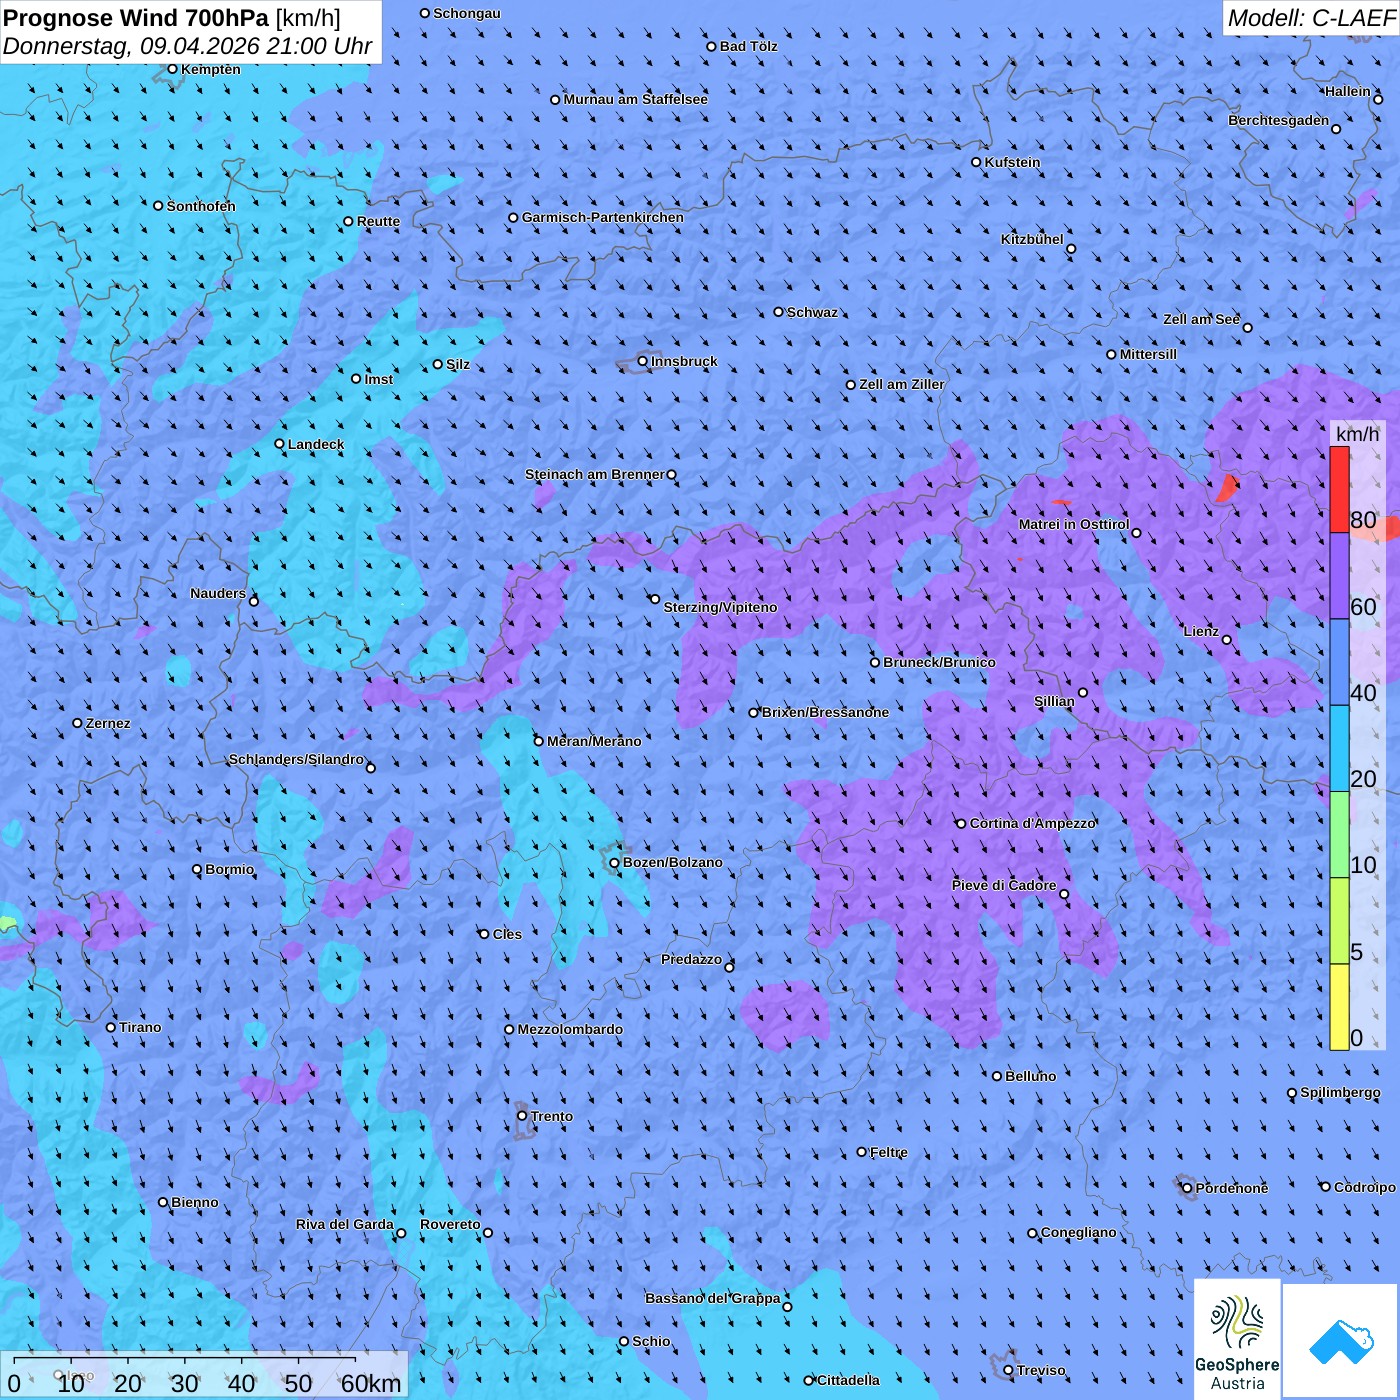Image resolution: width=1400 pixels, height=1400 pixels.
Task: Click the 'Bruneck/Brunico' label
Action: 939,662
